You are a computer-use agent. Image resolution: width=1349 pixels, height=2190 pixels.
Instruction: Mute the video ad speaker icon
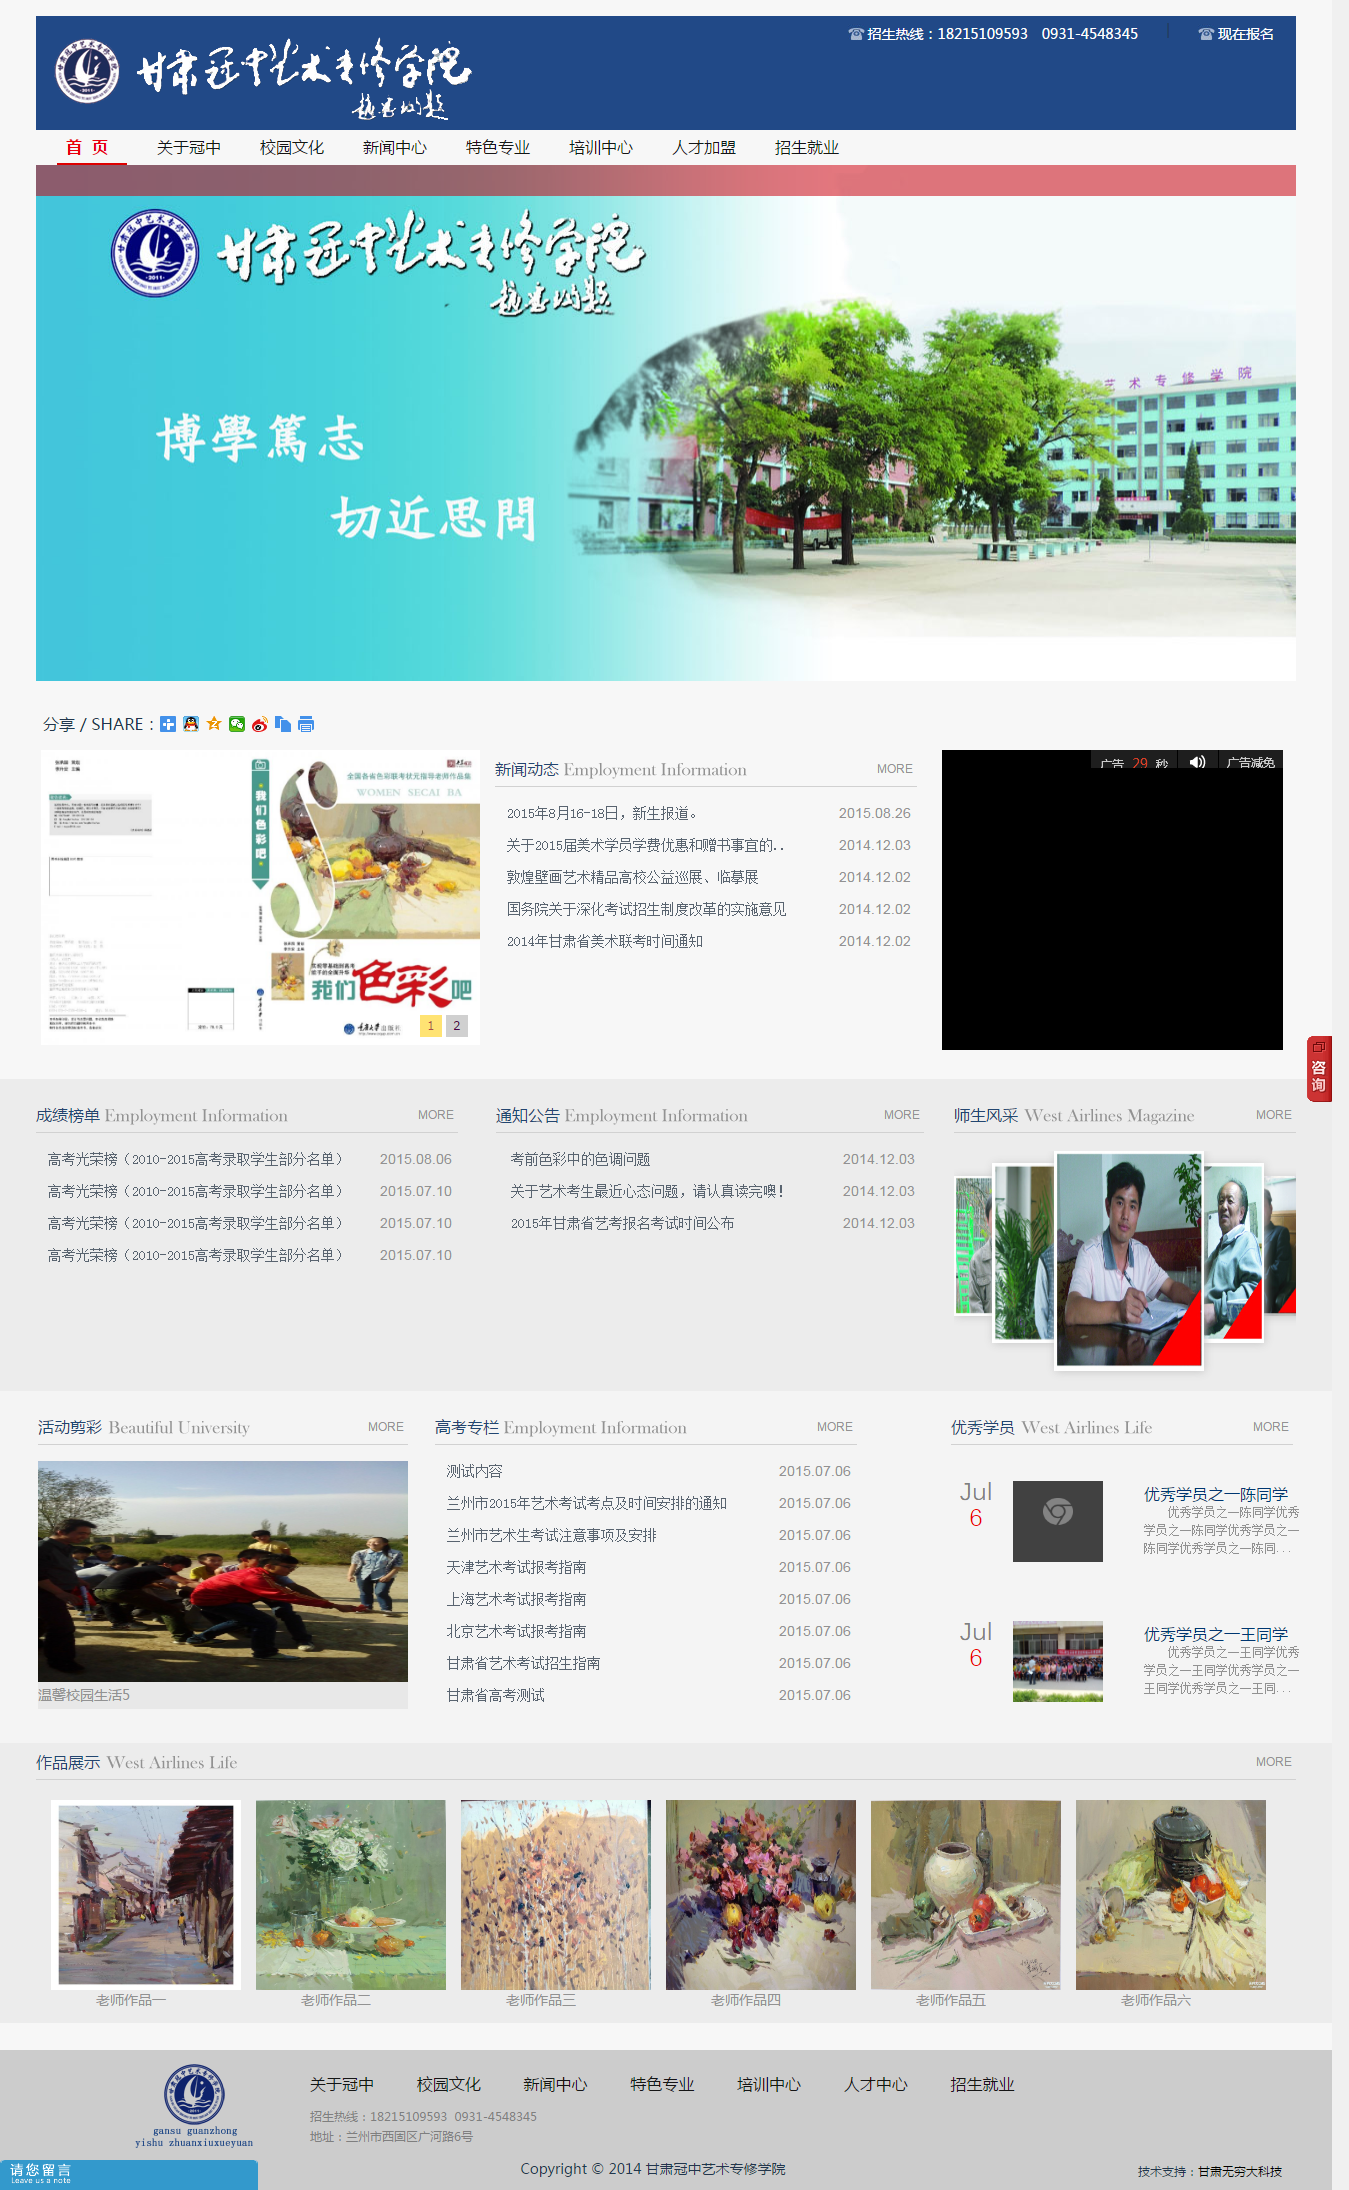tap(1197, 762)
